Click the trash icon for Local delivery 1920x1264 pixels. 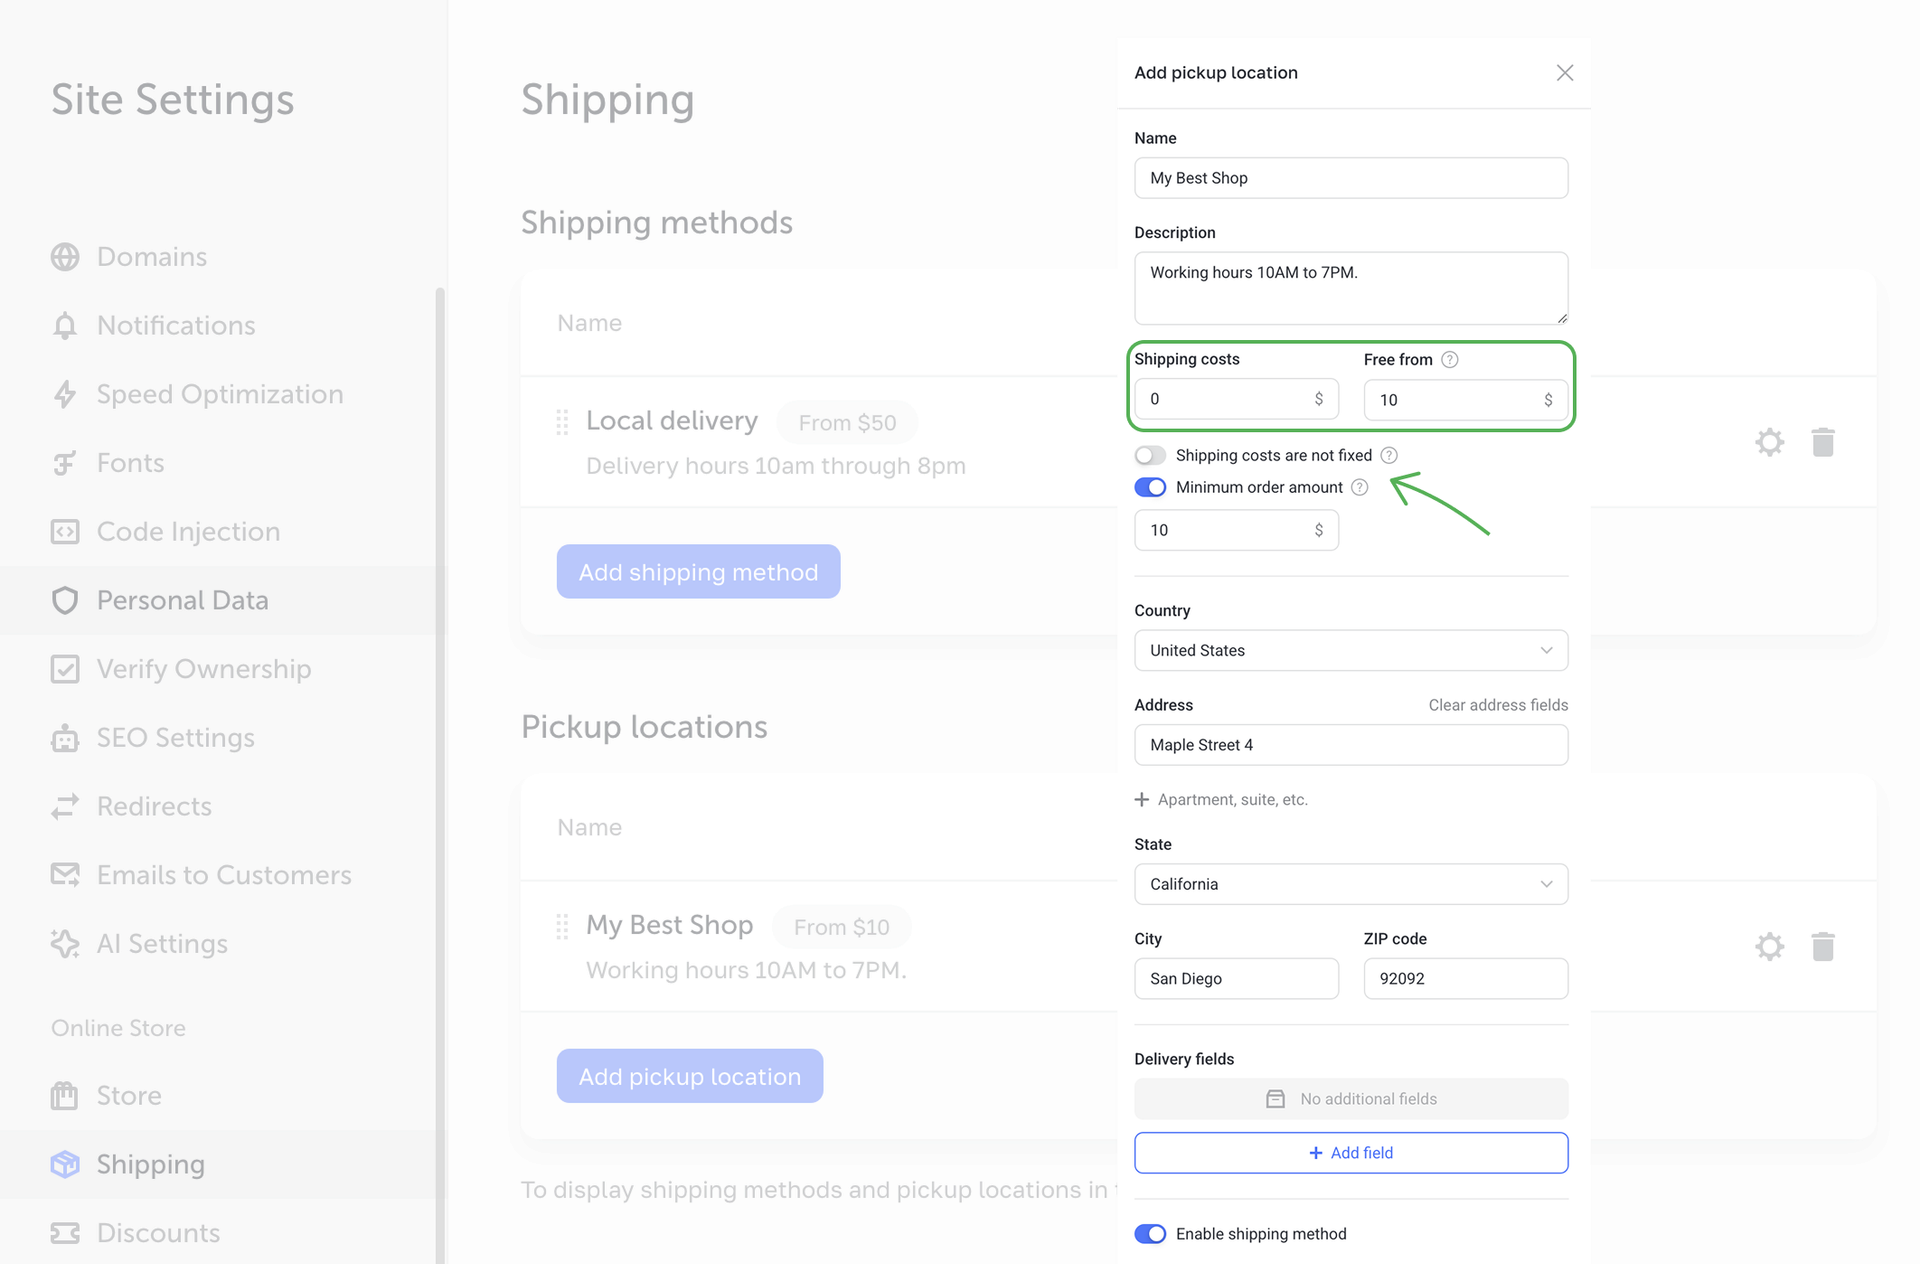click(1822, 442)
